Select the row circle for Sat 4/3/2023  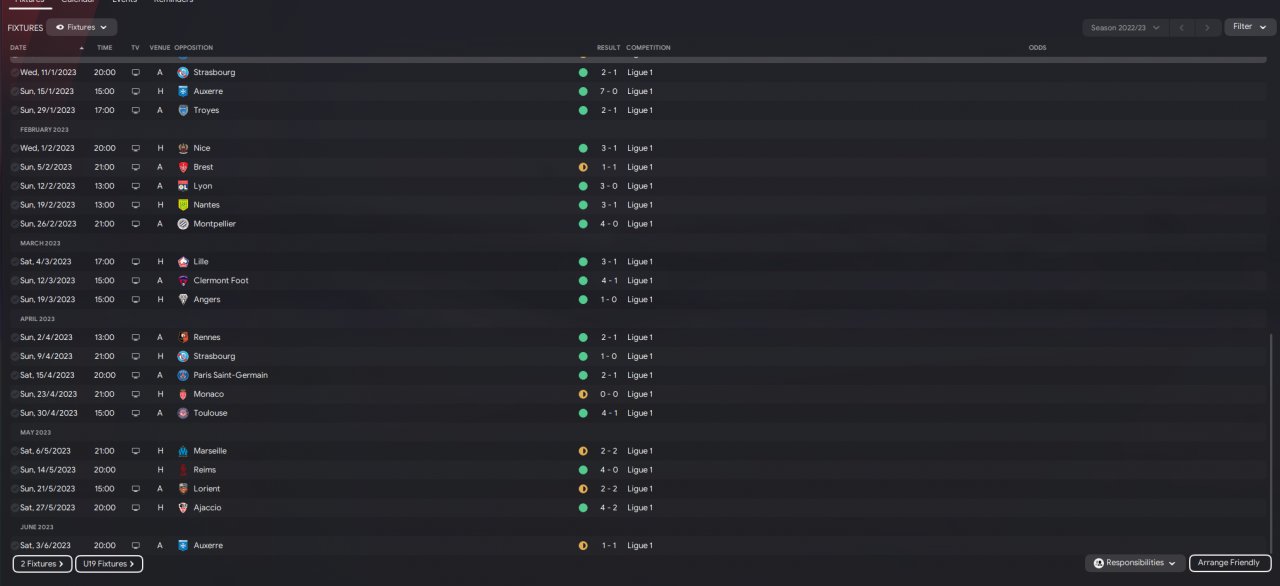coord(14,262)
